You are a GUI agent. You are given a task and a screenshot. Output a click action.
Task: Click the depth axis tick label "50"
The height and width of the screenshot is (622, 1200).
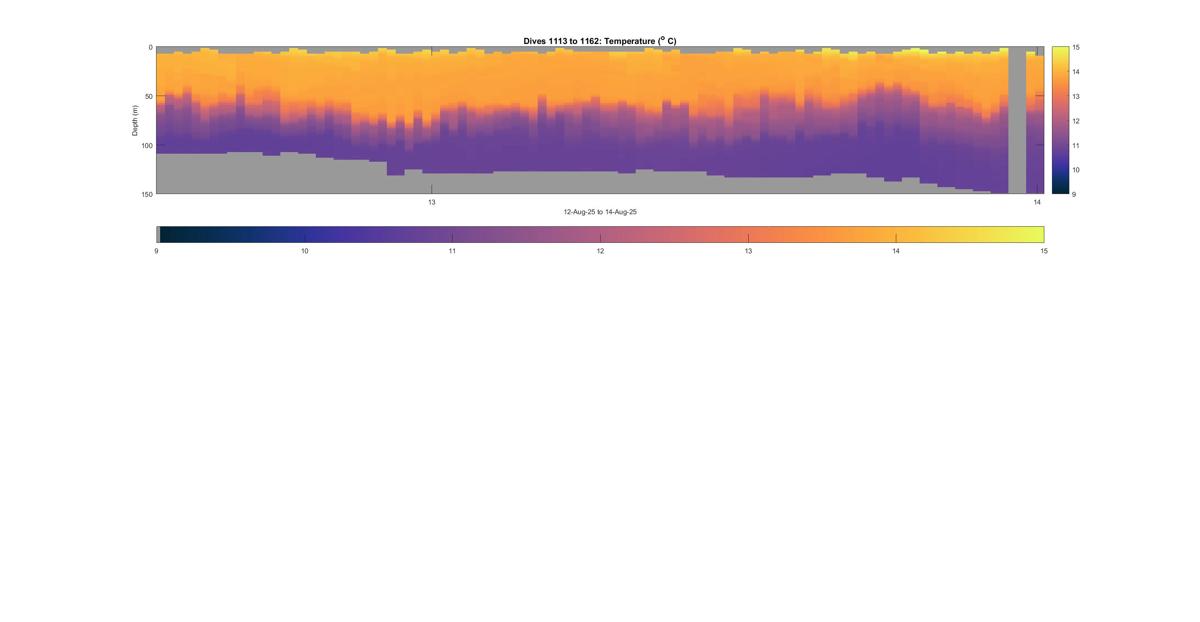pos(148,97)
